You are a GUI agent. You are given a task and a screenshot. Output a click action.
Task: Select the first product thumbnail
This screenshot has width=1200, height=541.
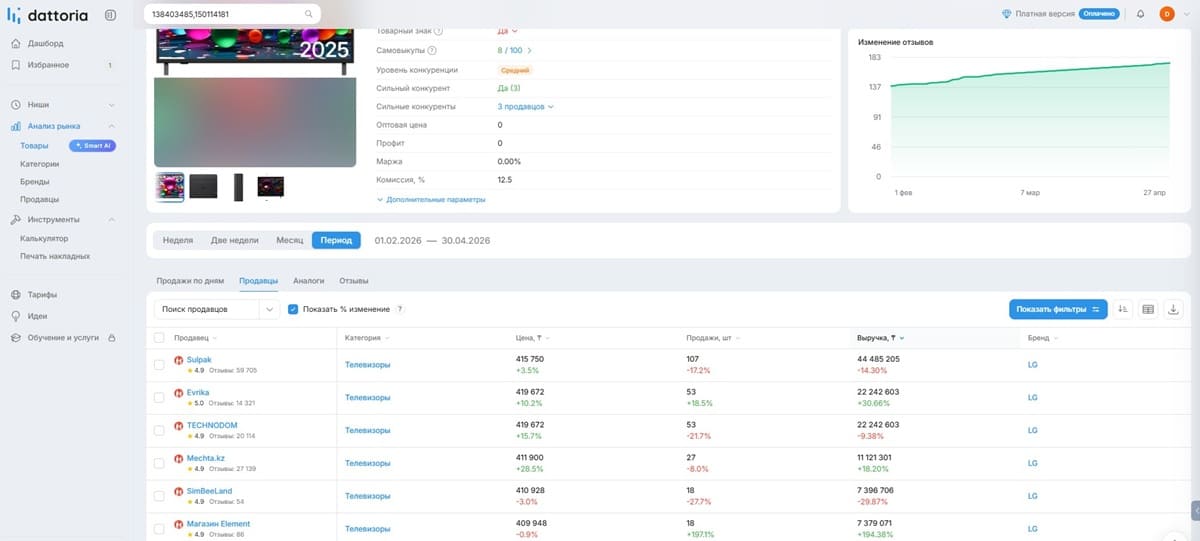pyautogui.click(x=170, y=187)
